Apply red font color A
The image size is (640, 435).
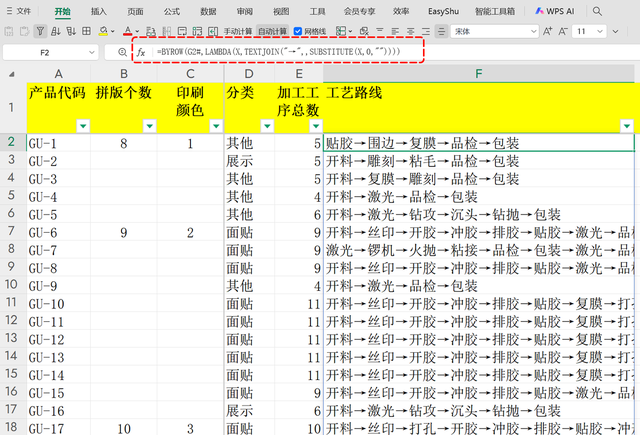click(x=128, y=31)
